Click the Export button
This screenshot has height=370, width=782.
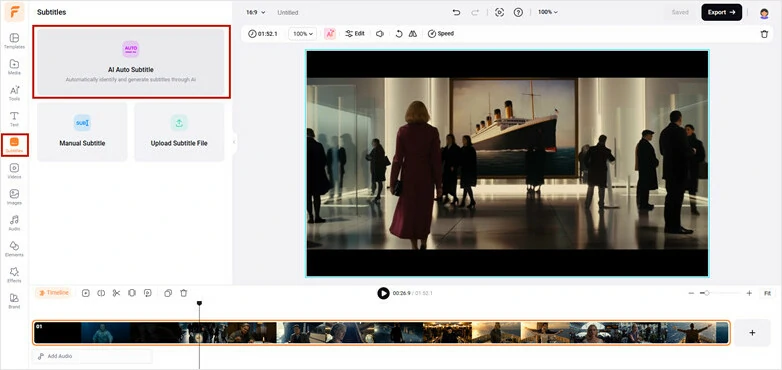[722, 12]
